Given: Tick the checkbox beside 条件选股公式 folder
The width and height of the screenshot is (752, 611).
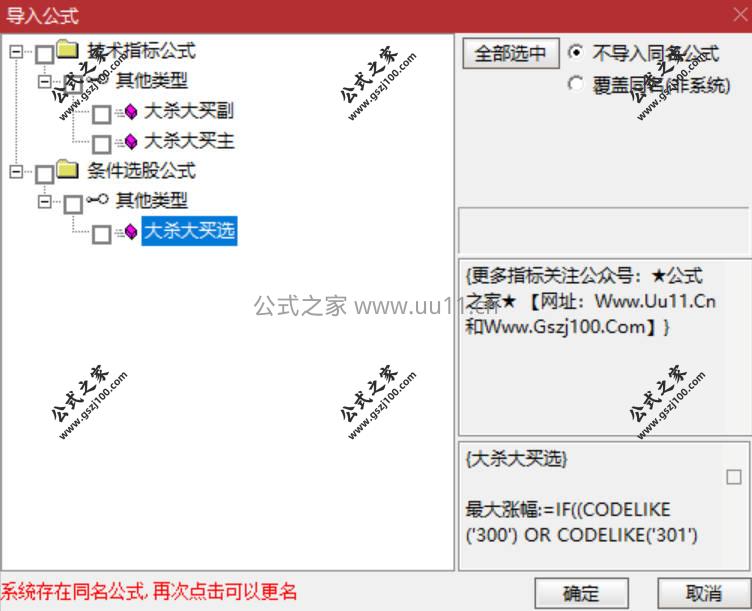Looking at the screenshot, I should (45, 174).
